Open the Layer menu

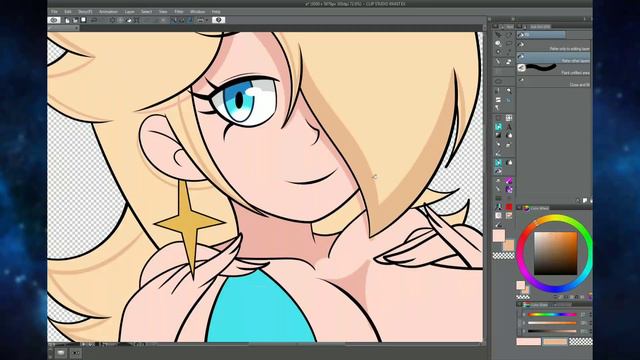tap(129, 12)
